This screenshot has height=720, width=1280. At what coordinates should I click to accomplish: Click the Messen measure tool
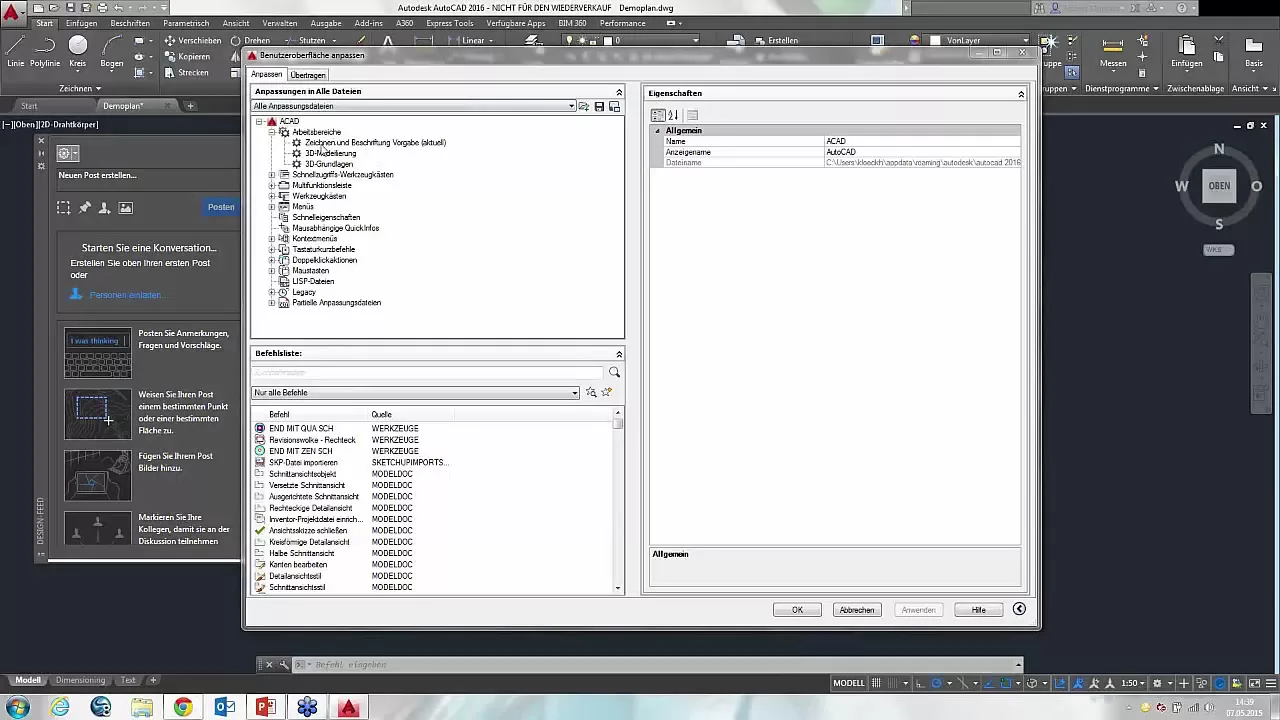tap(1113, 51)
